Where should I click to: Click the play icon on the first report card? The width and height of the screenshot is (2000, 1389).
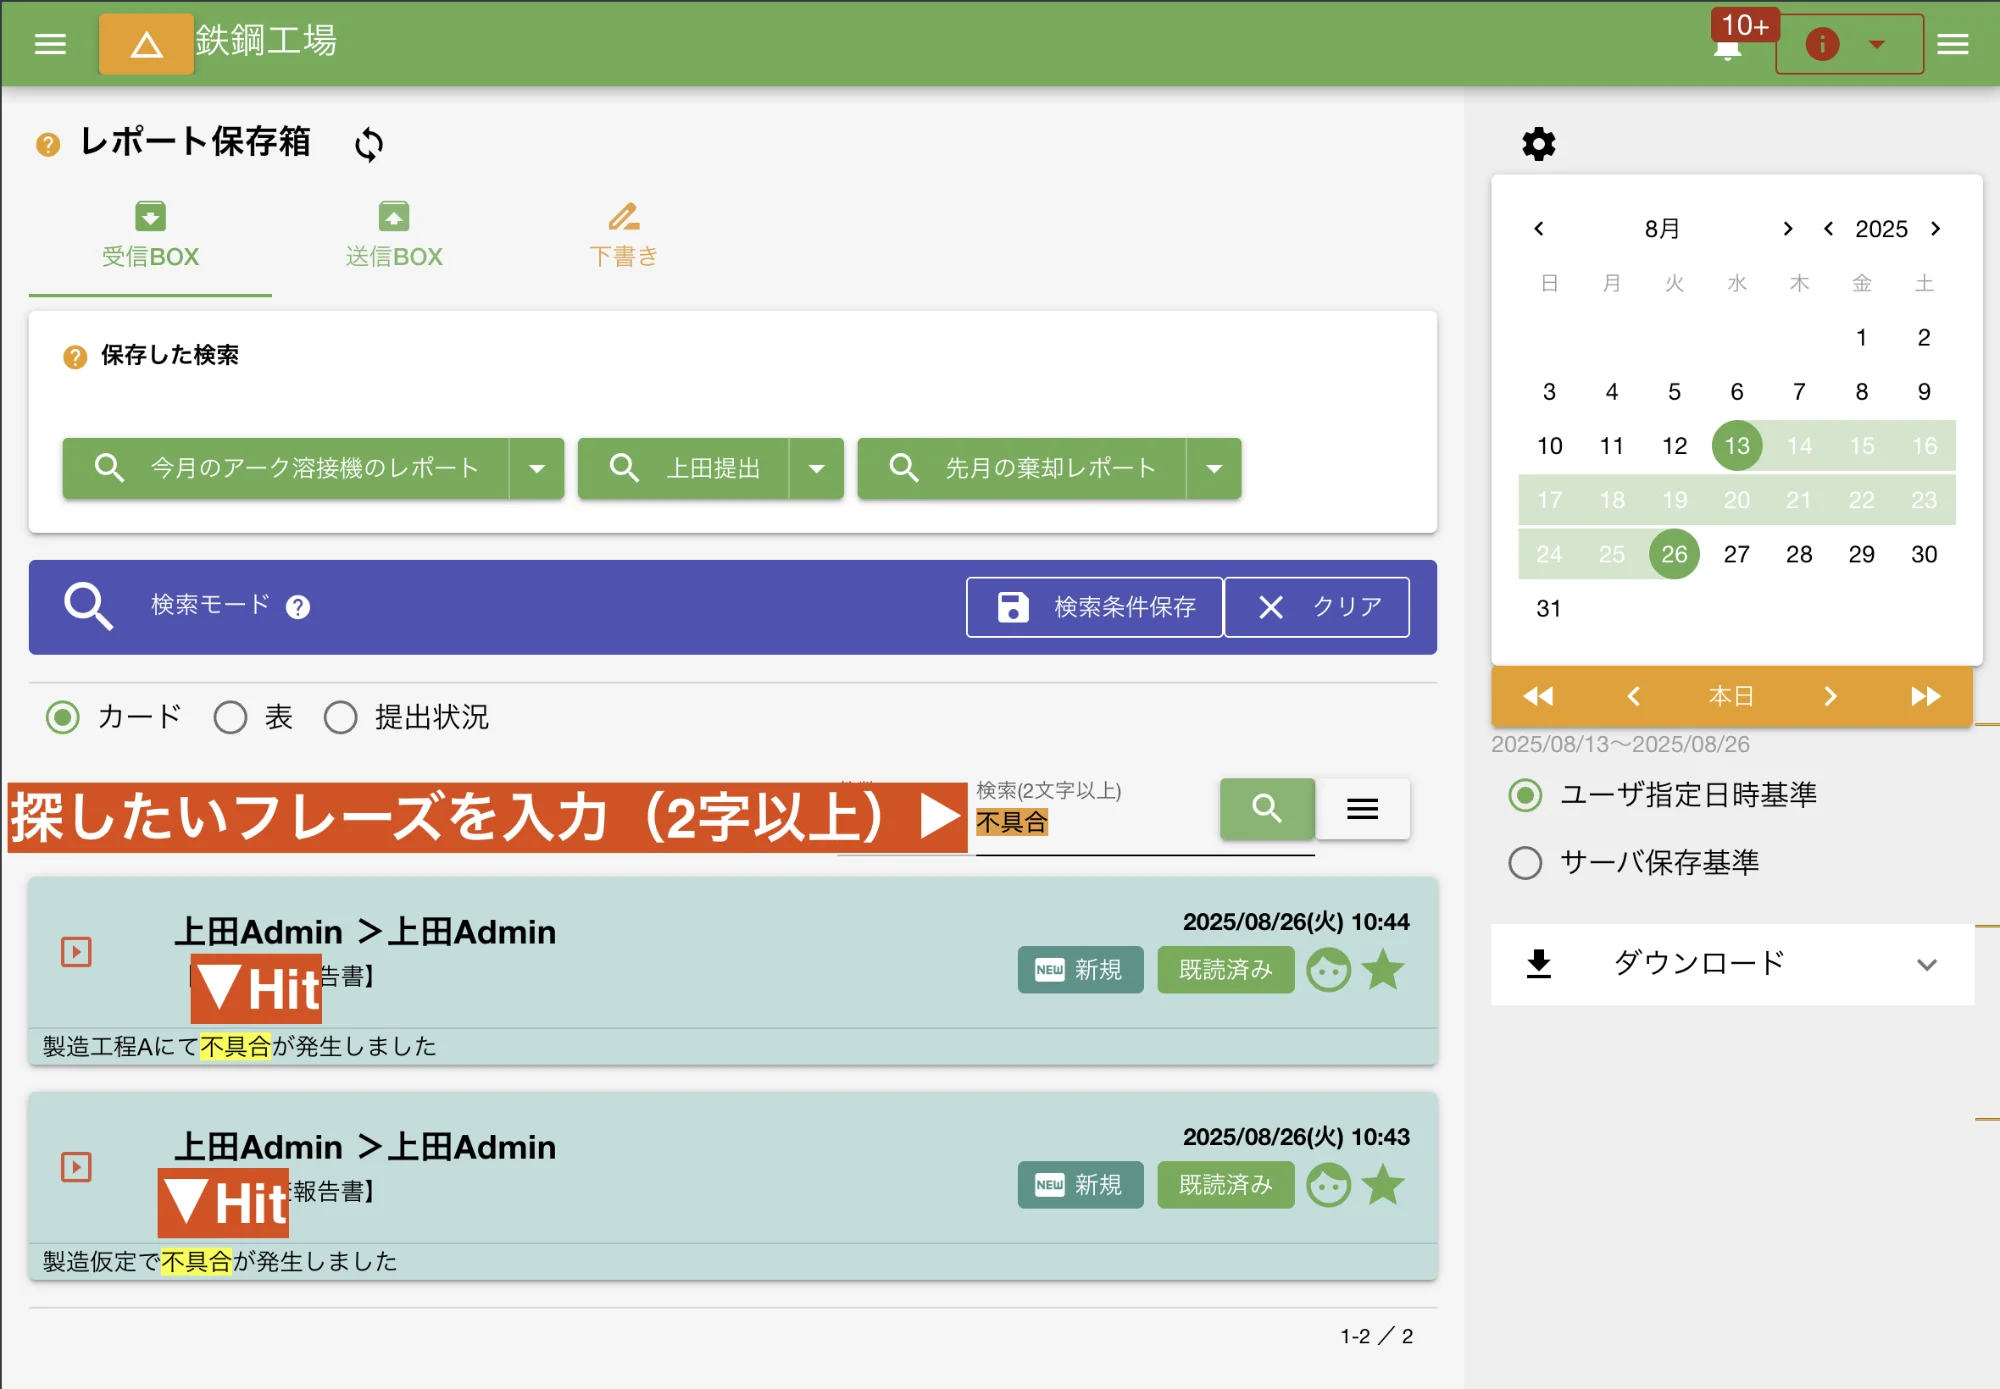click(x=75, y=951)
